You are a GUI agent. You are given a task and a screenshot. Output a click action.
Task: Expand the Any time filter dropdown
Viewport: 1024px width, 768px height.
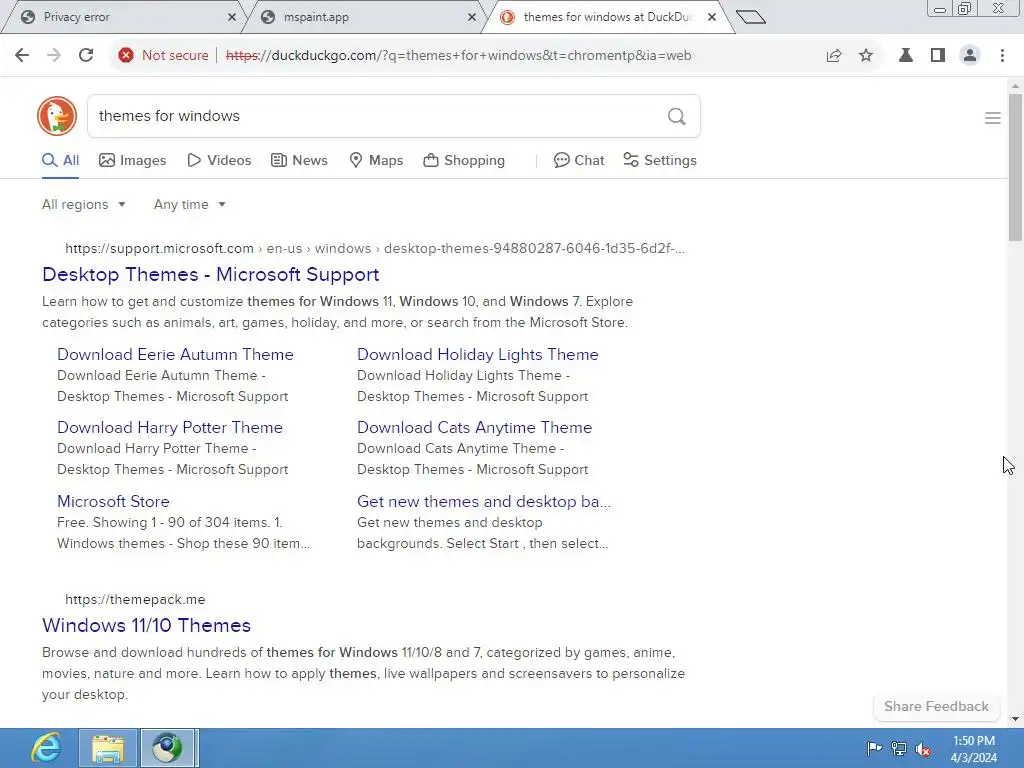(x=189, y=204)
